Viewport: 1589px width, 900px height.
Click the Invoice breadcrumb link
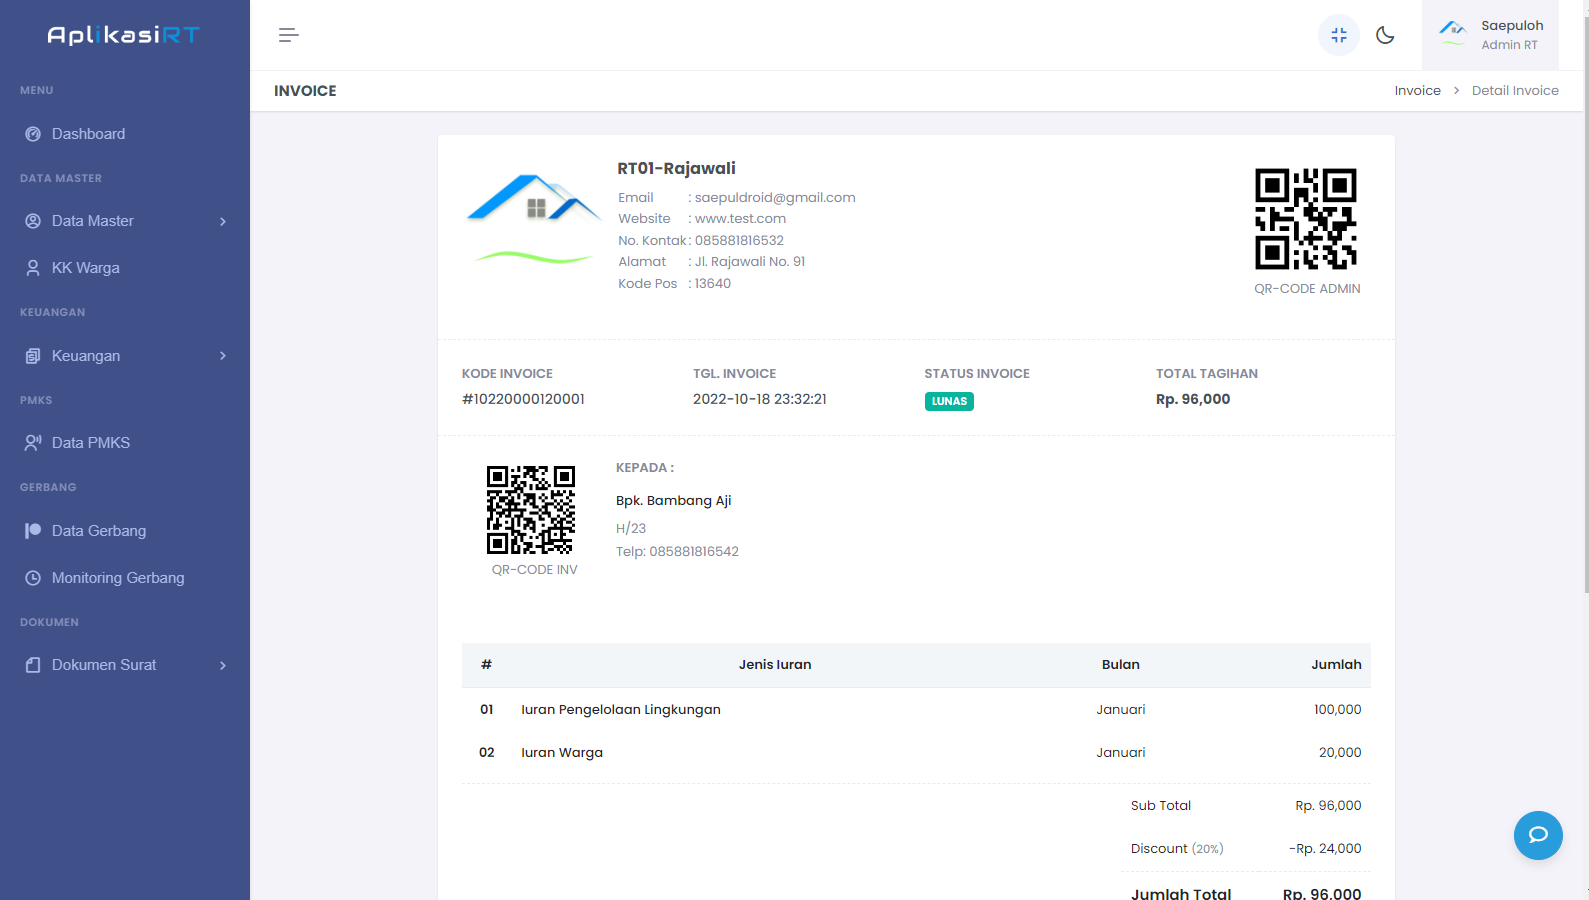pos(1417,91)
